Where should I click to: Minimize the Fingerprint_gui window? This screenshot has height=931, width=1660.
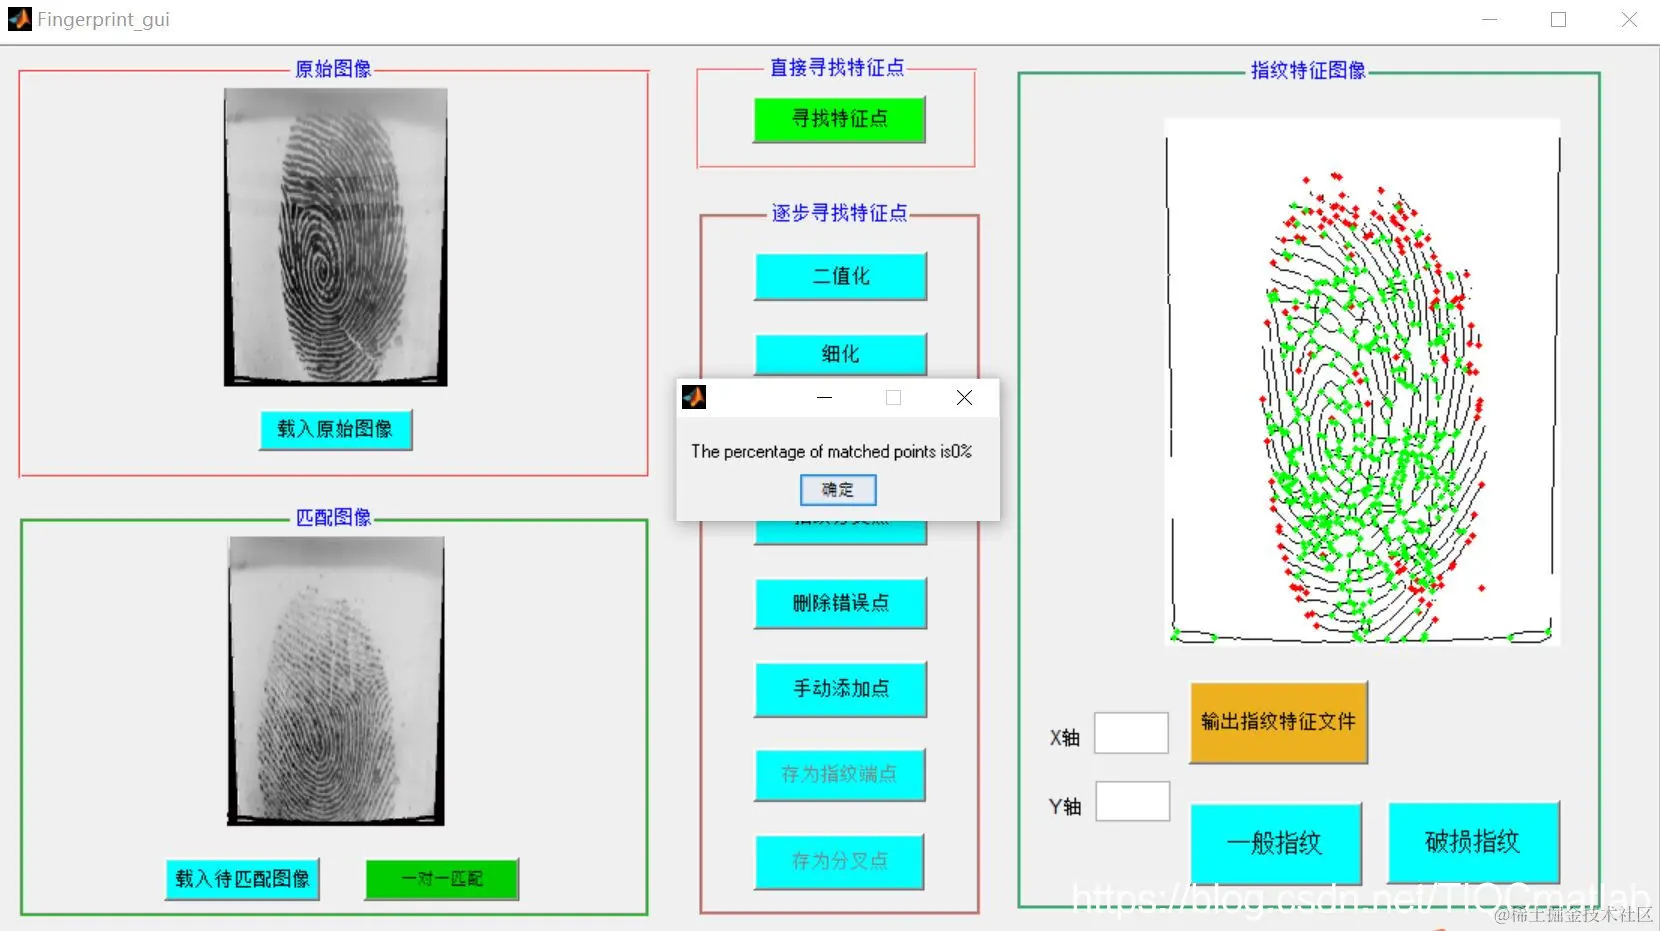pyautogui.click(x=1489, y=20)
